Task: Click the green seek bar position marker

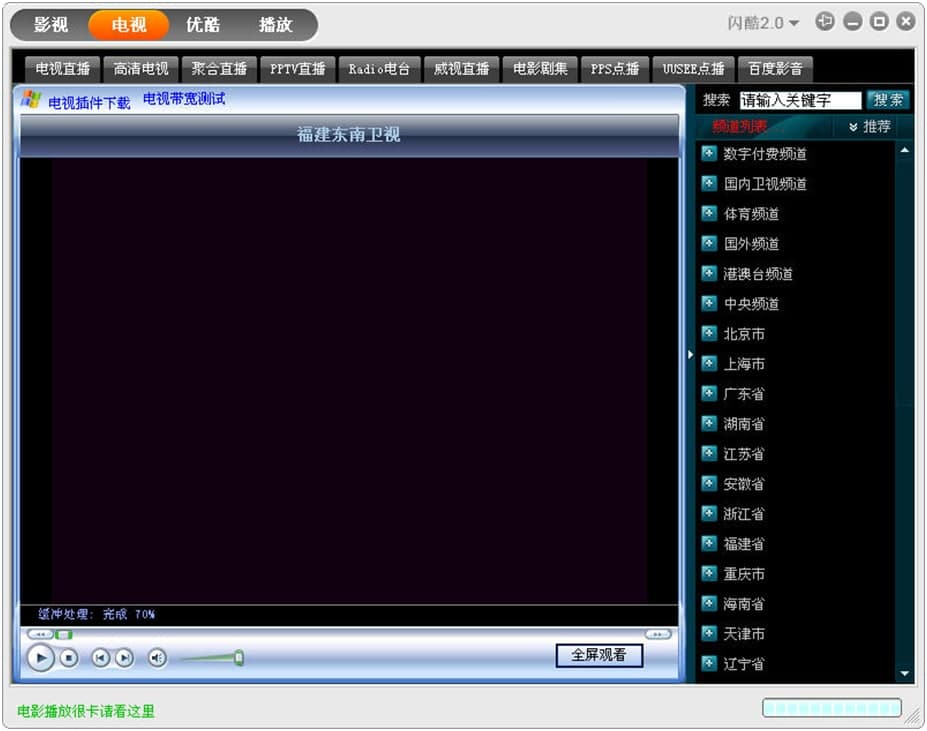Action: [x=63, y=635]
